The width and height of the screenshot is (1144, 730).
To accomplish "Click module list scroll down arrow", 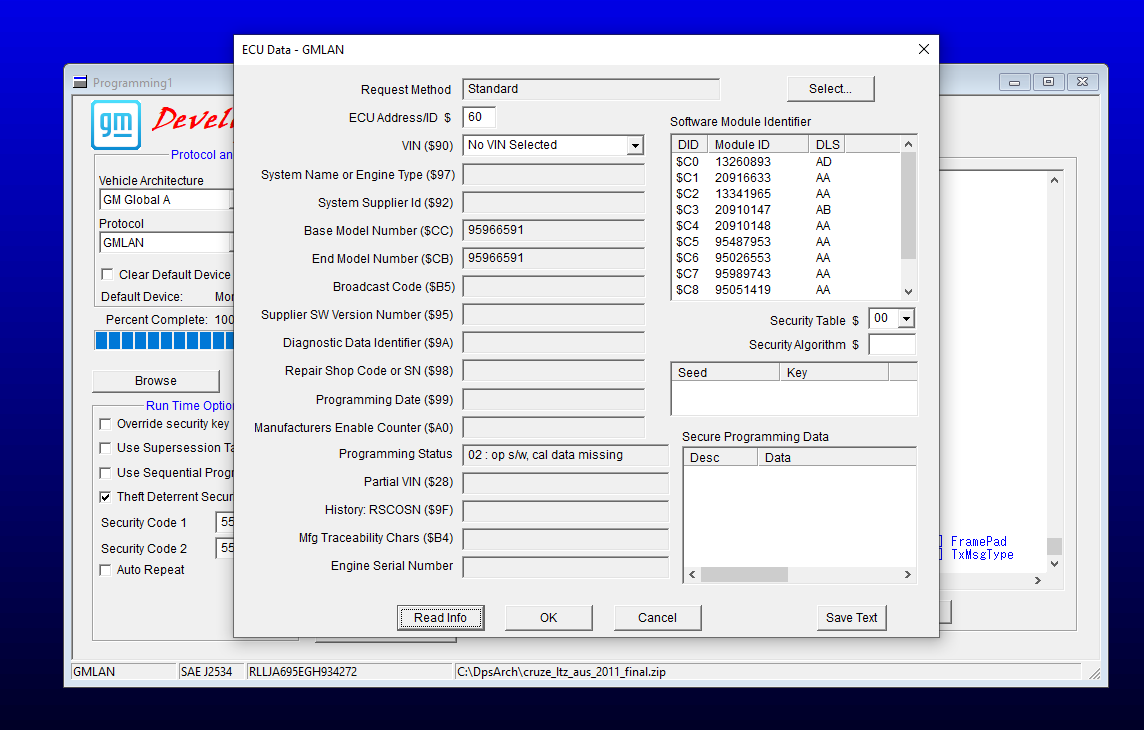I will click(x=908, y=291).
